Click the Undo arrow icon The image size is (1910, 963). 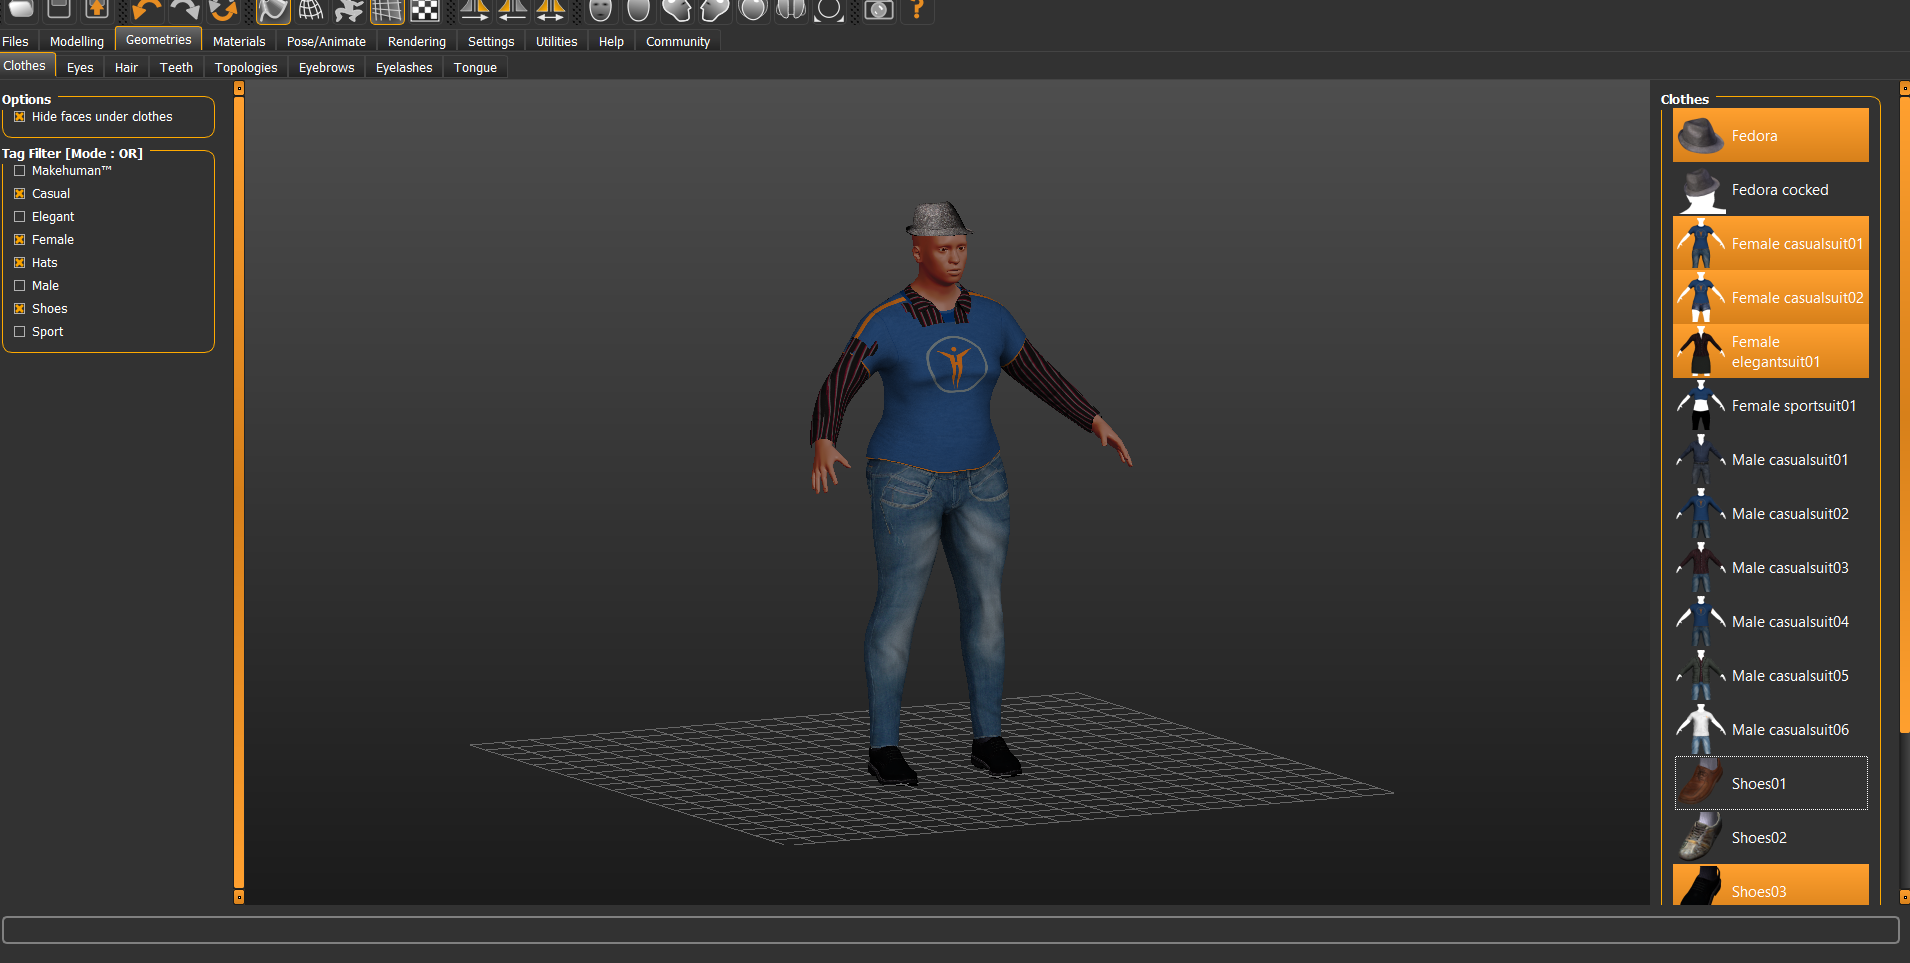(146, 11)
